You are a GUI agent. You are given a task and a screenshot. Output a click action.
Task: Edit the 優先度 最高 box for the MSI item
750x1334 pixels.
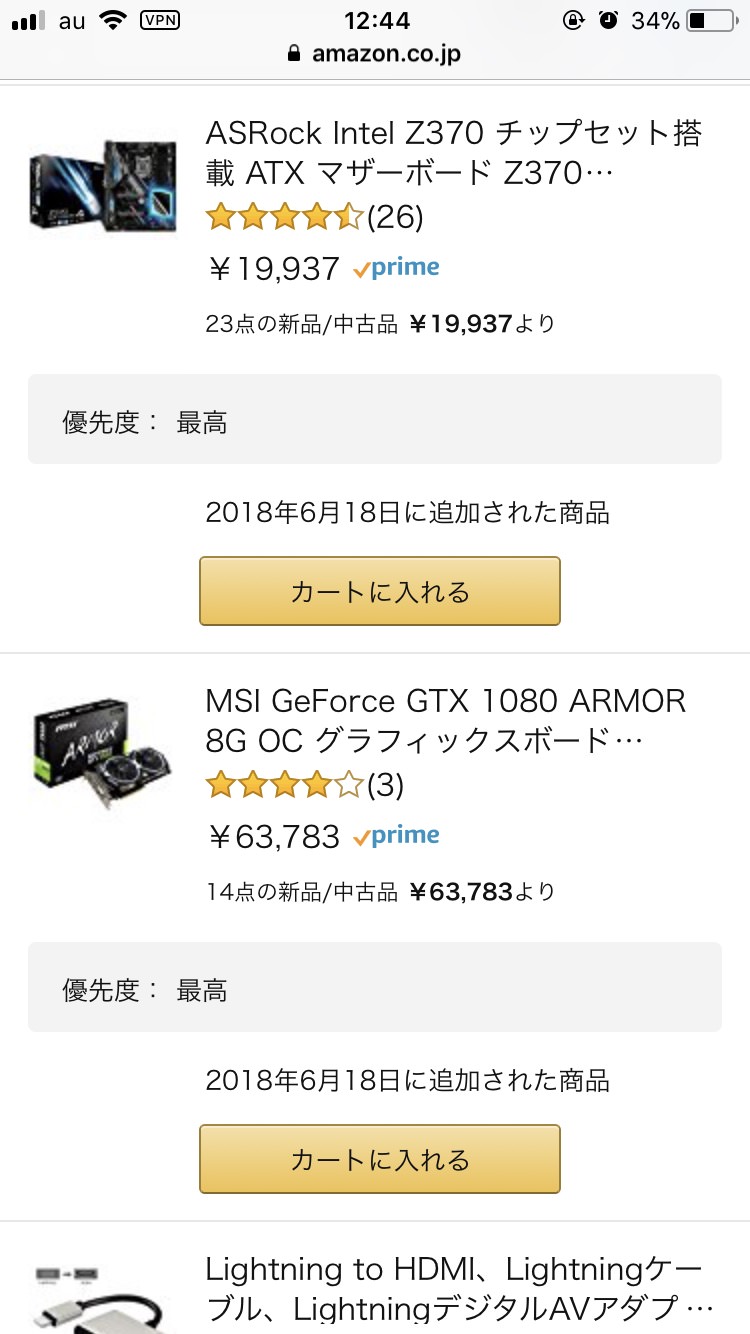(x=375, y=987)
